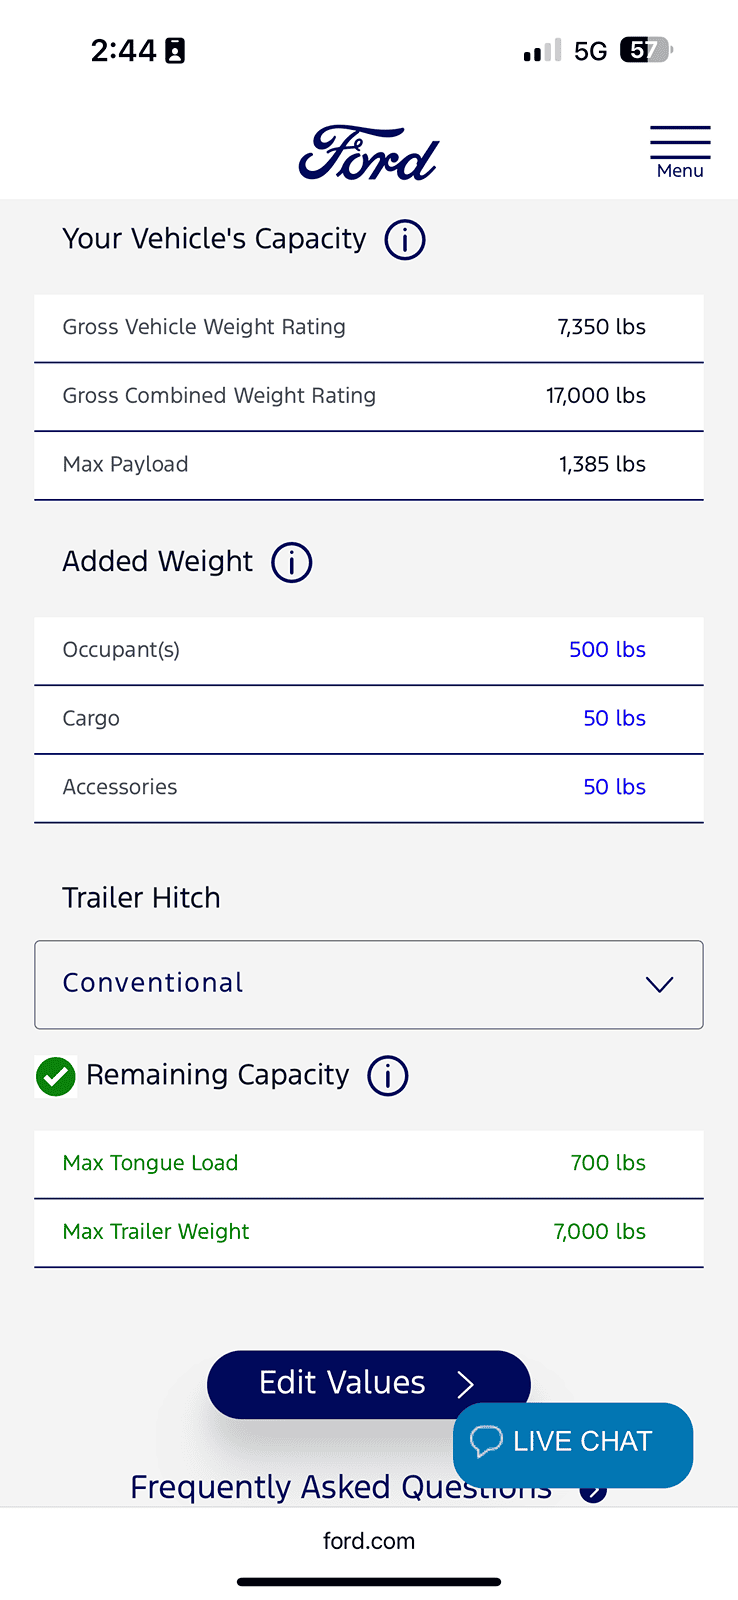Tap the Max Trailer Weight row
Viewport: 738px width, 1600px height.
[x=369, y=1232]
